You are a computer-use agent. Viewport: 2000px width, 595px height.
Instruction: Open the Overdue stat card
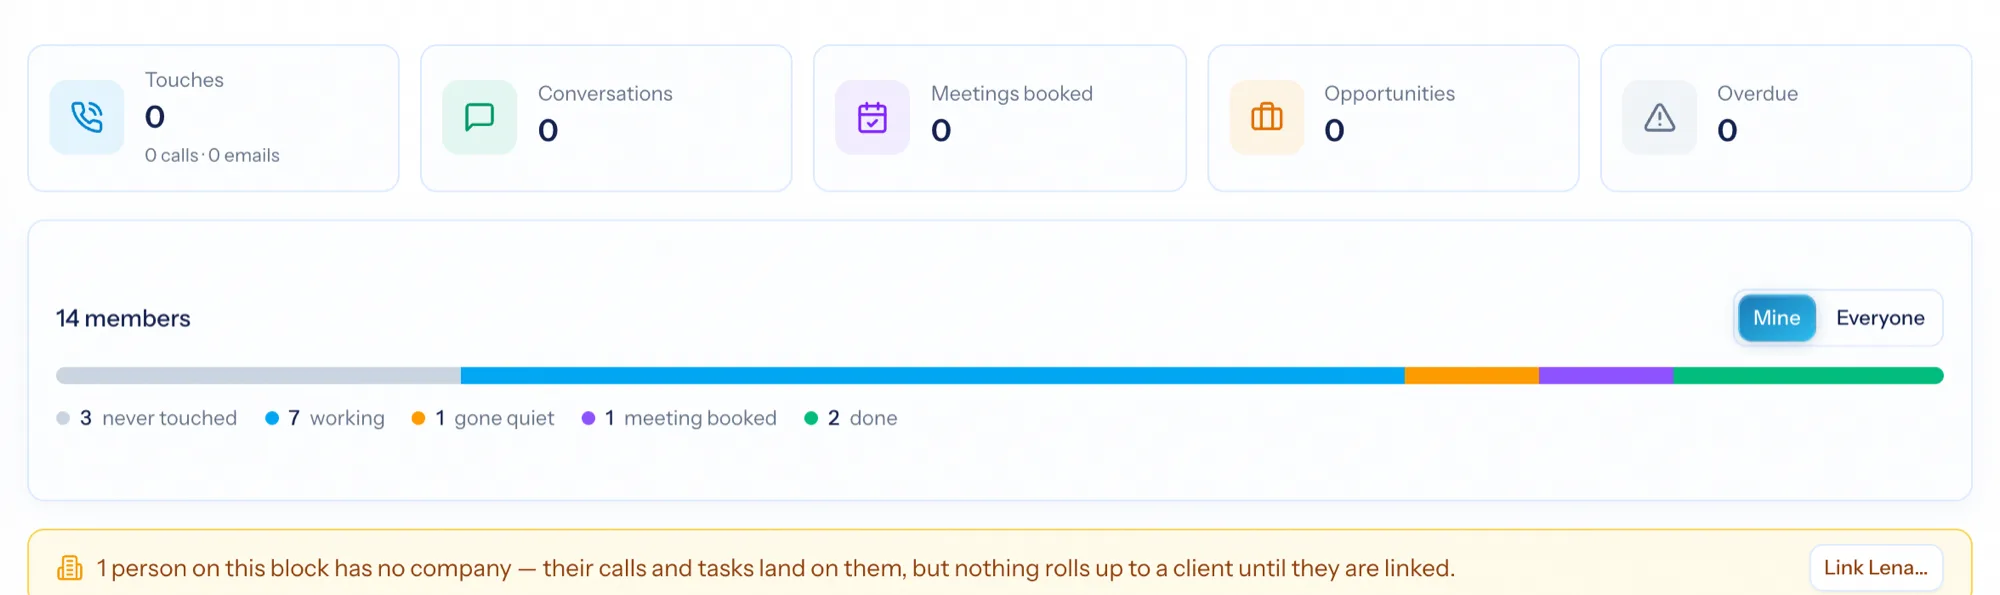tap(1786, 118)
